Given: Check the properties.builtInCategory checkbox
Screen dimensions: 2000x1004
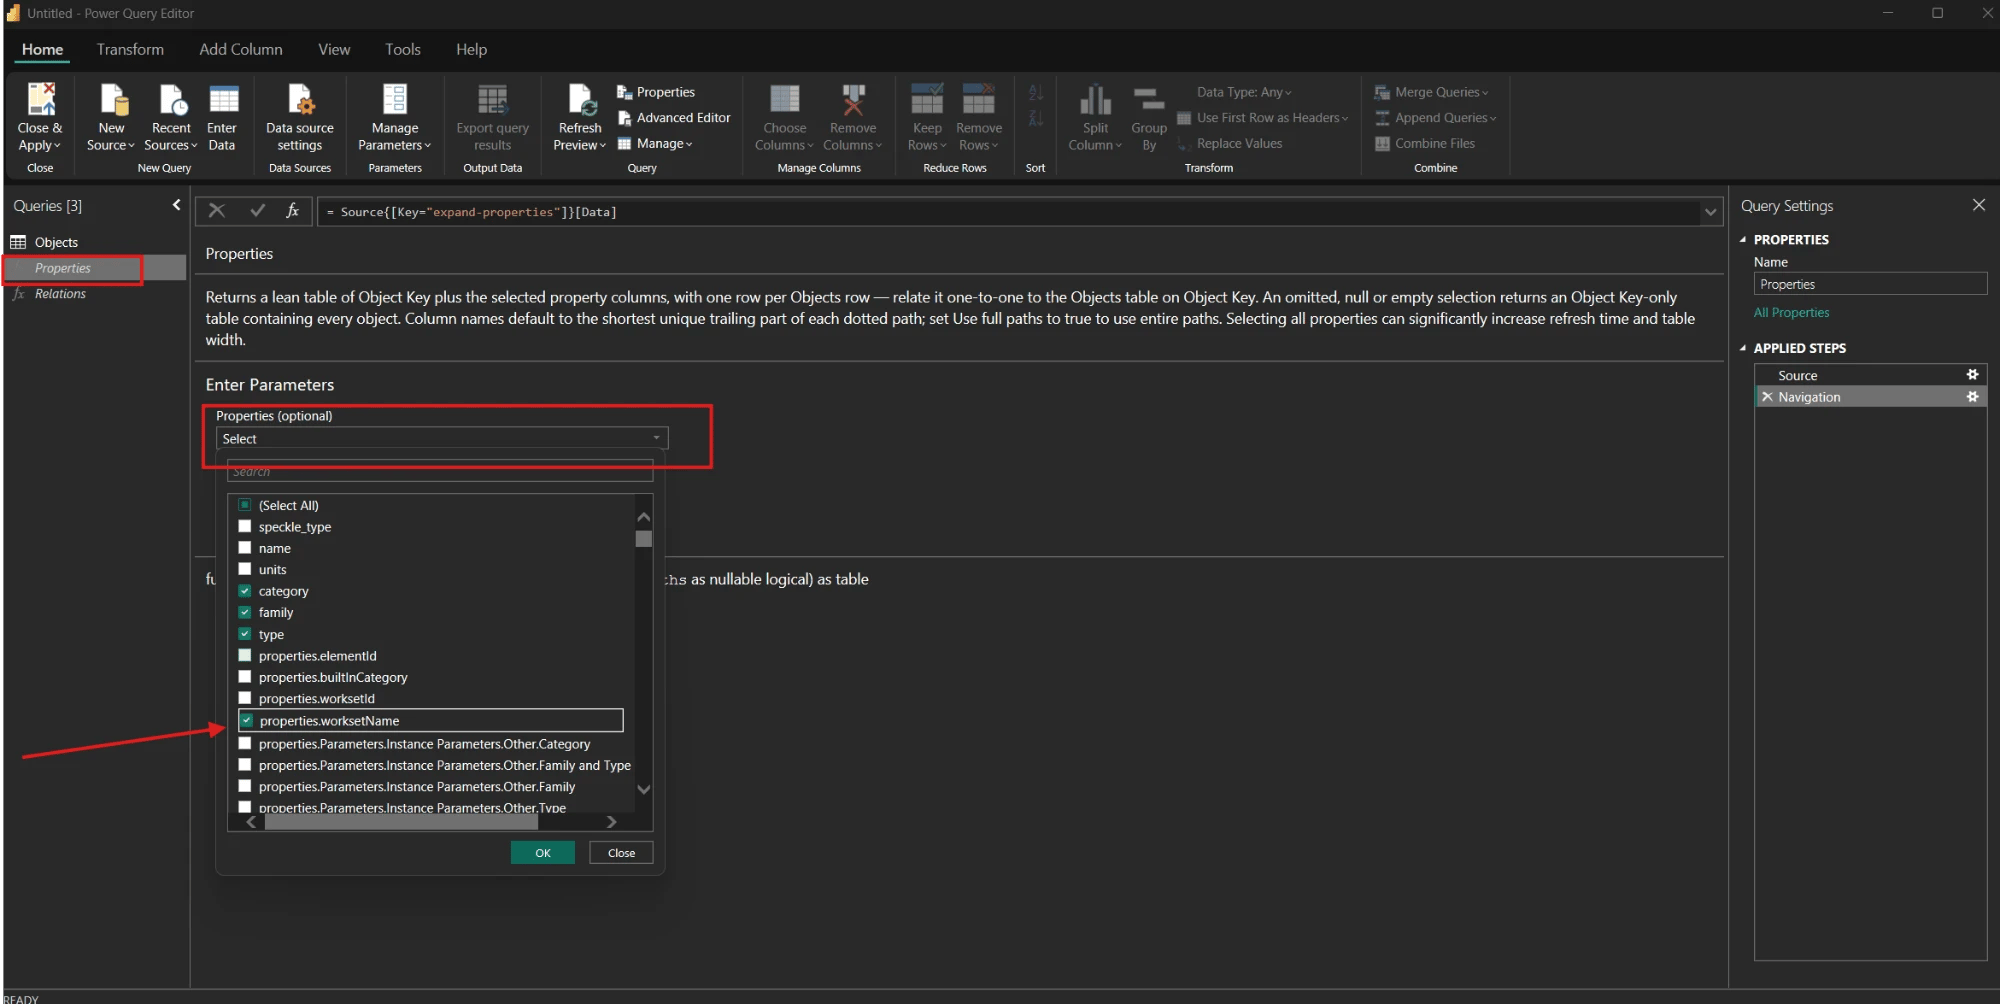Looking at the screenshot, I should [245, 677].
